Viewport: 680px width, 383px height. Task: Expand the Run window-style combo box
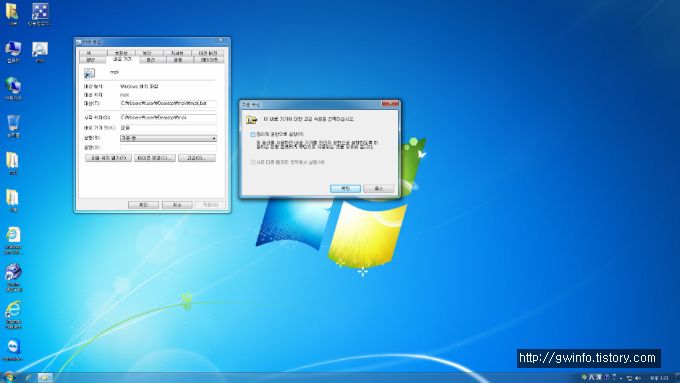[168, 138]
